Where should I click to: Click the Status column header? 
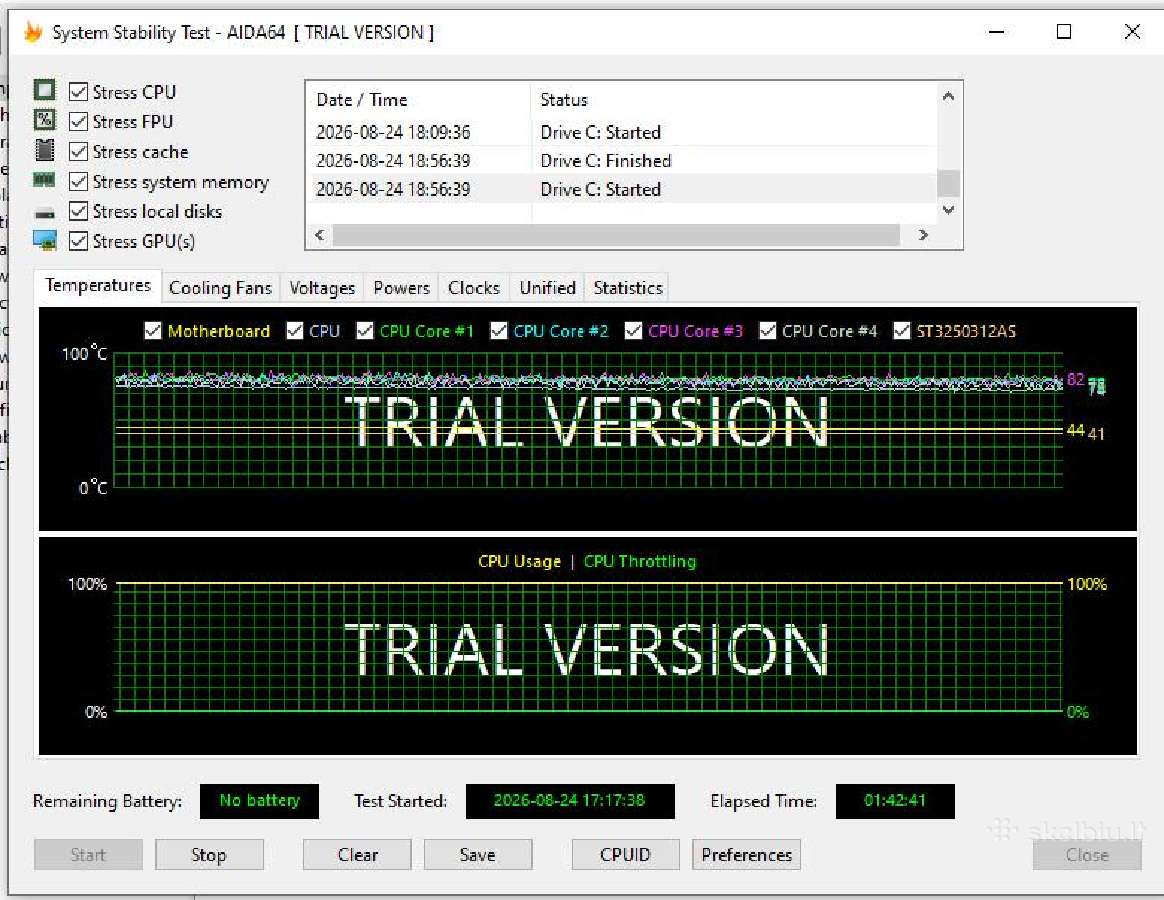tap(733, 100)
